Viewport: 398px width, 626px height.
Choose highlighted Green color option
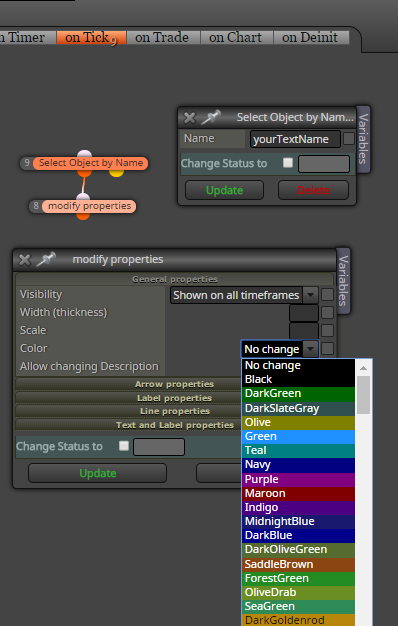(x=298, y=437)
